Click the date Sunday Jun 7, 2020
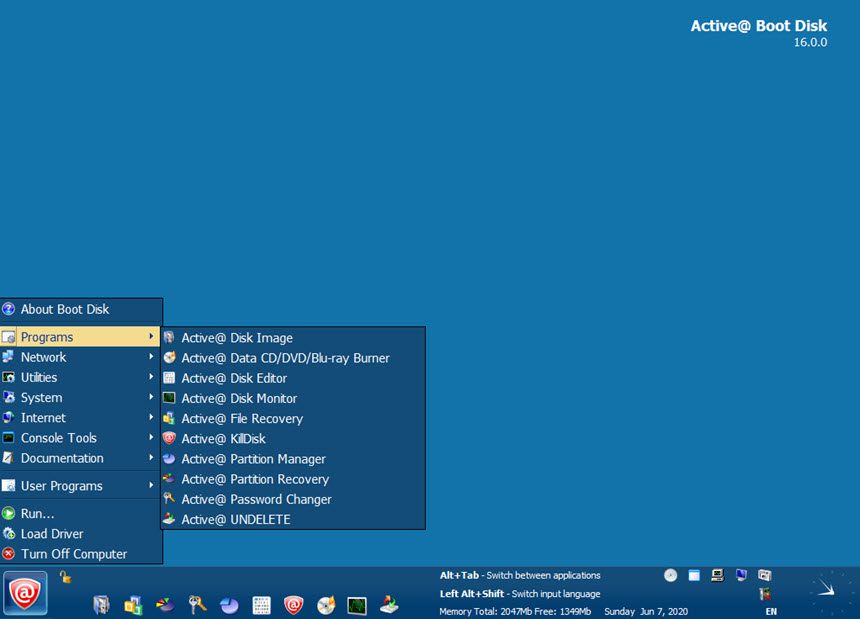 pyautogui.click(x=646, y=611)
